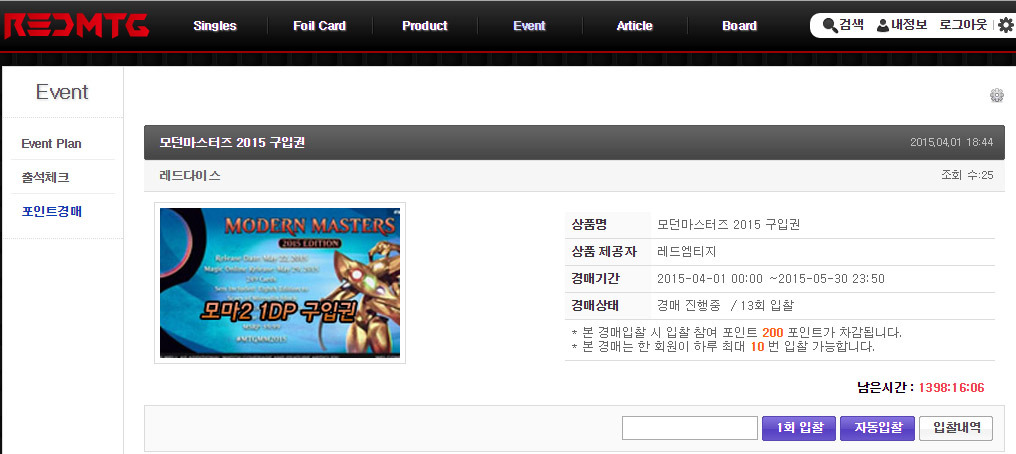Image resolution: width=1016 pixels, height=454 pixels.
Task: Click the Event sidebar heading
Action: pyautogui.click(x=62, y=92)
